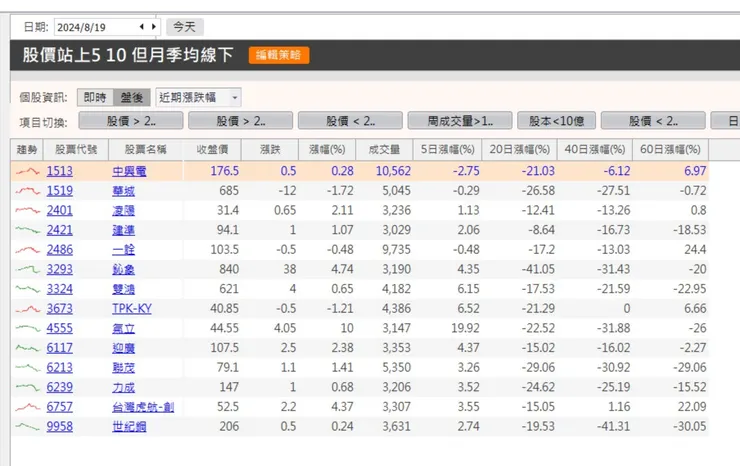The height and width of the screenshot is (466, 740).
Task: Open trend sparkline chart for stock 3673
Action: coord(27,309)
